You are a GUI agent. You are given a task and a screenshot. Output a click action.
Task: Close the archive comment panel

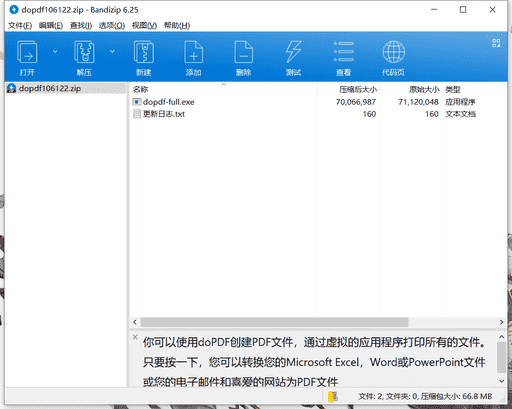(x=135, y=337)
